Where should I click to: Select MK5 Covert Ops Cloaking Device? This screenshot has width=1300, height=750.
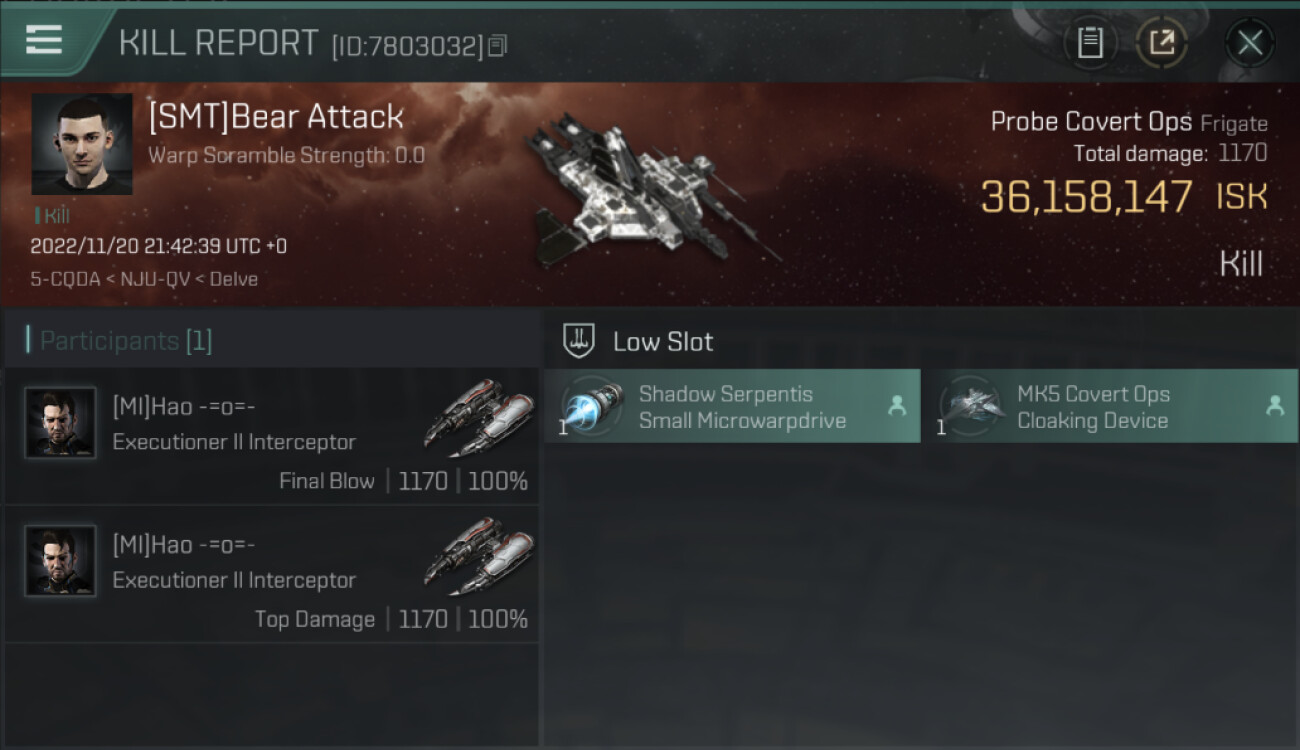click(1110, 406)
